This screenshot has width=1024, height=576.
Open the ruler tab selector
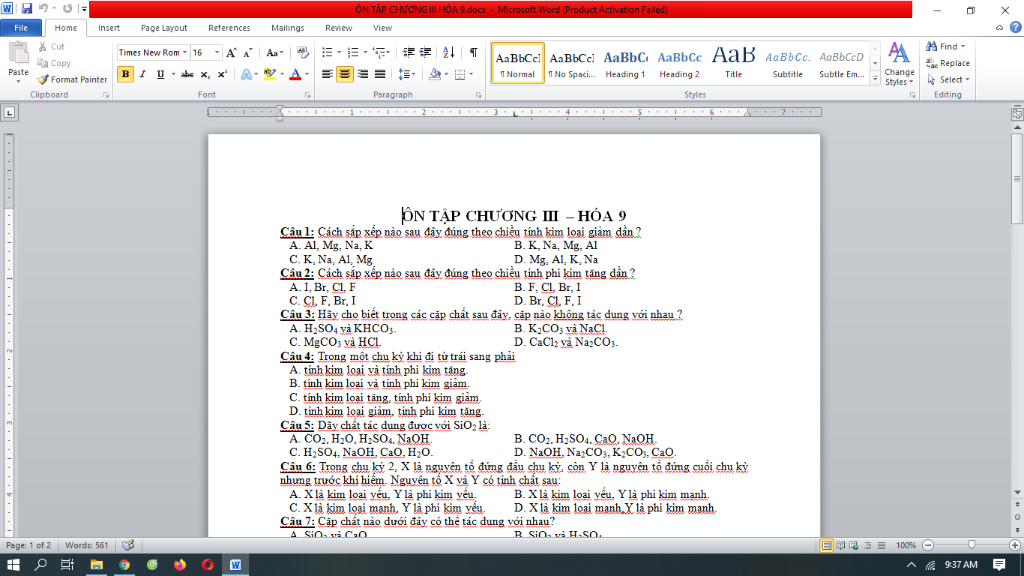[x=9, y=112]
